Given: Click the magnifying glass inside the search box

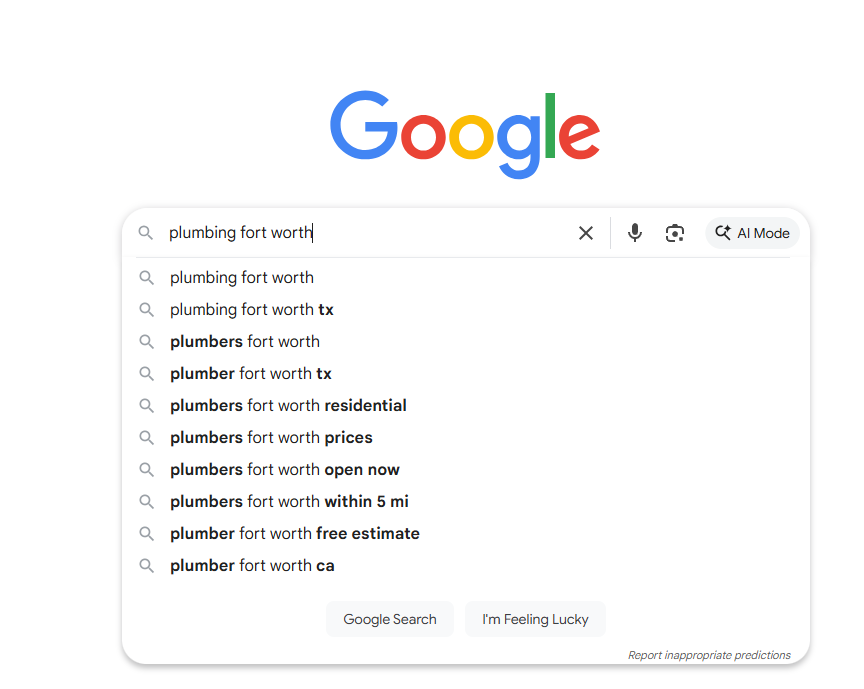Looking at the screenshot, I should pyautogui.click(x=146, y=232).
